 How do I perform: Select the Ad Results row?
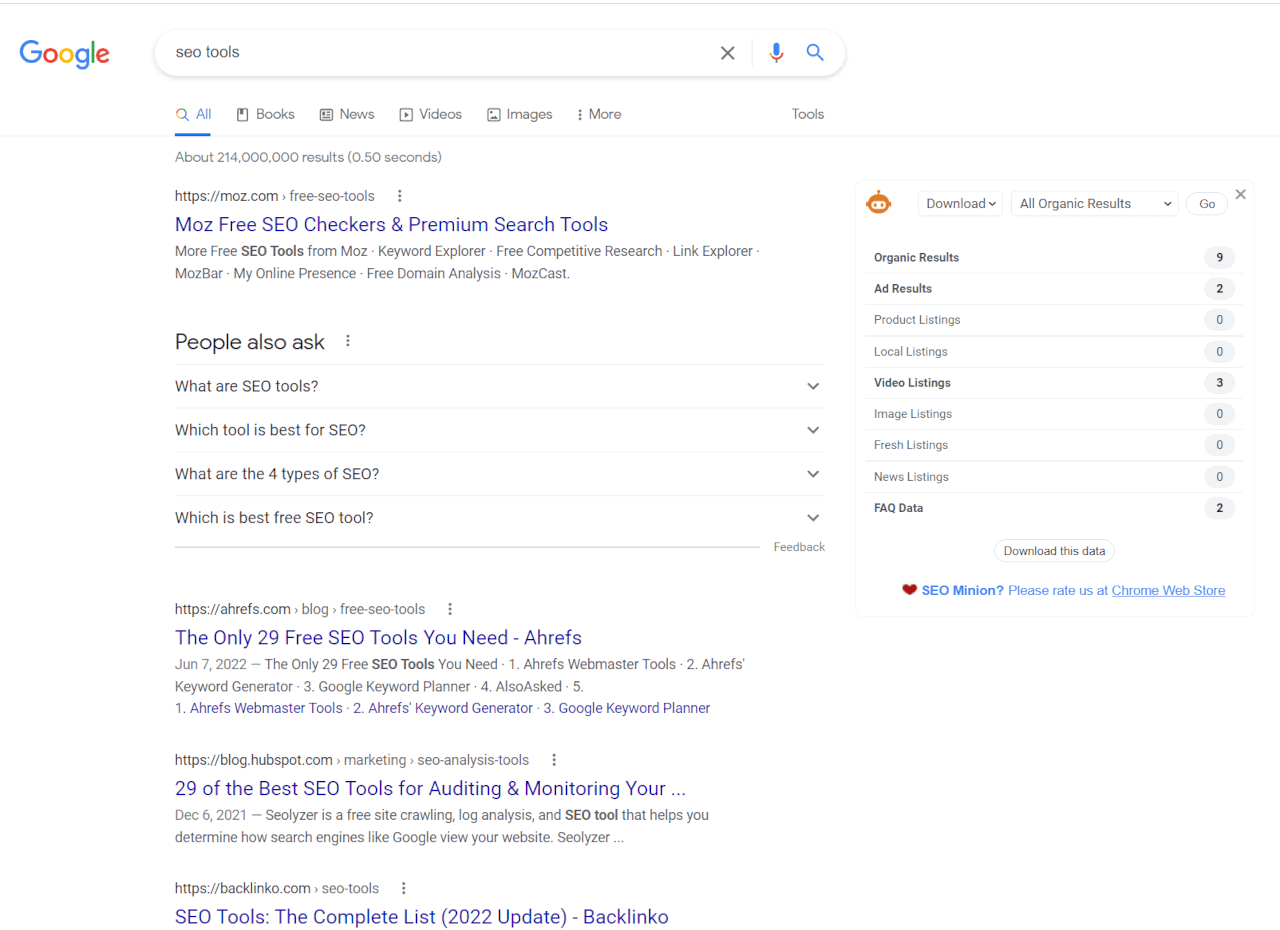tap(1054, 289)
